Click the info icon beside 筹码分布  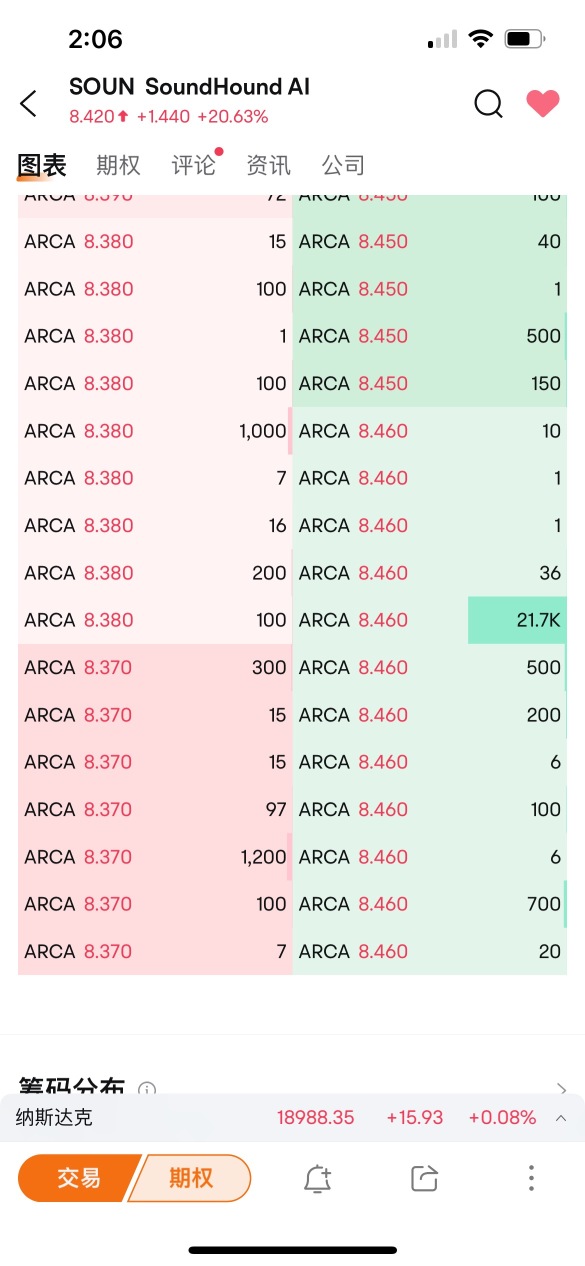(x=147, y=1089)
